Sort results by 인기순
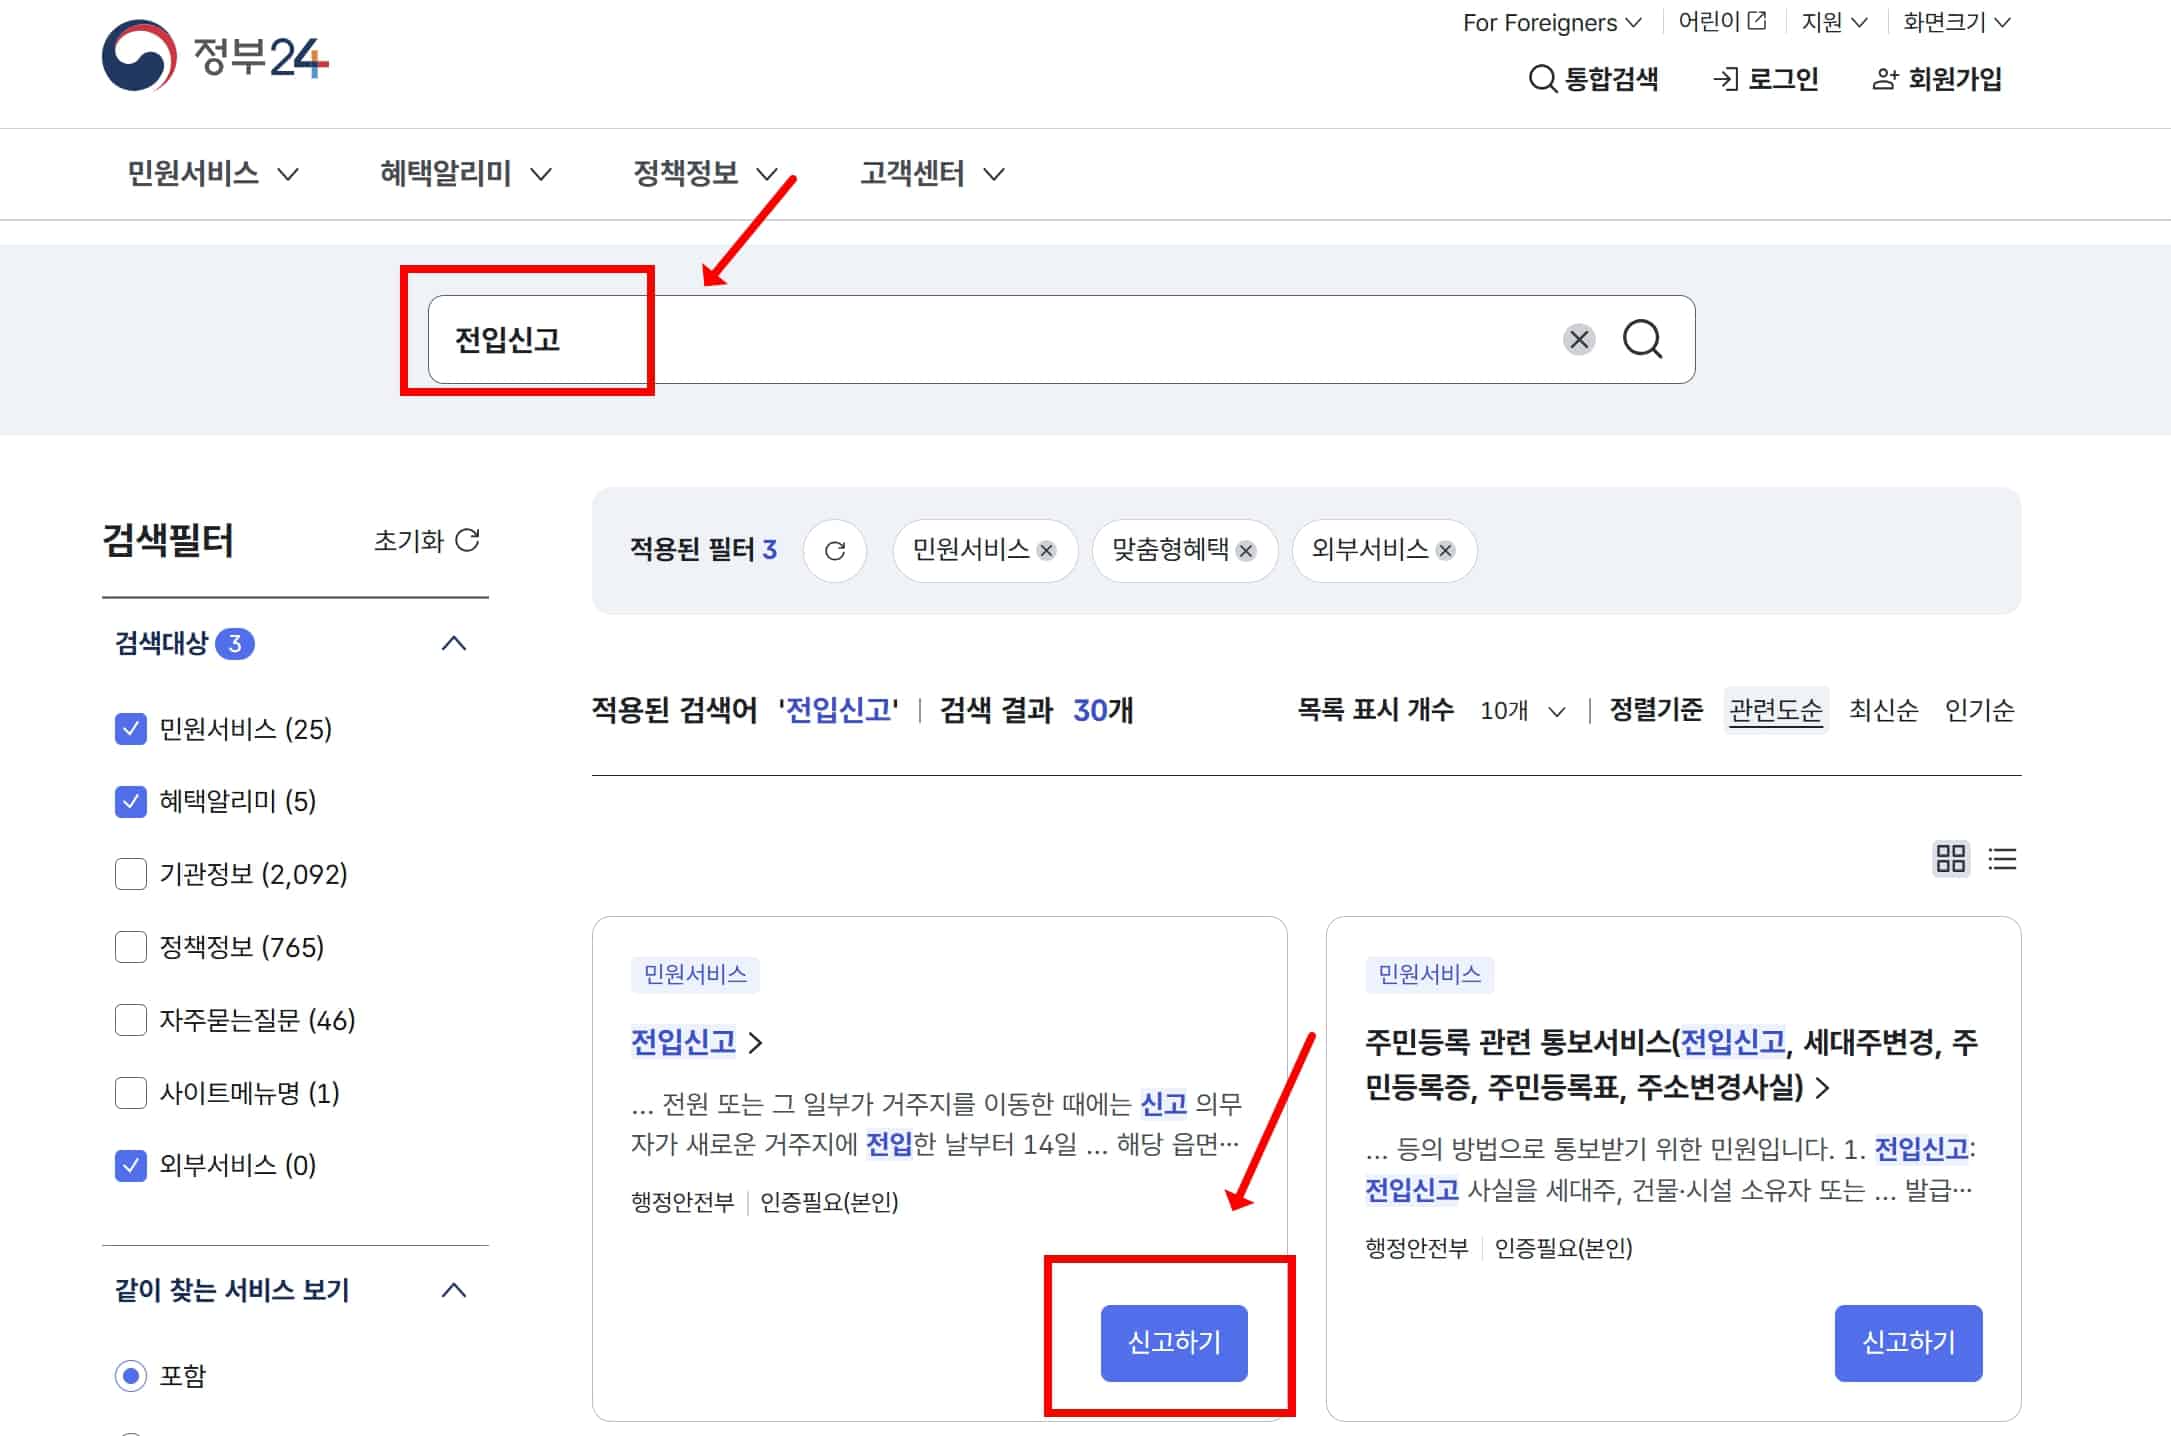 pos(1979,710)
